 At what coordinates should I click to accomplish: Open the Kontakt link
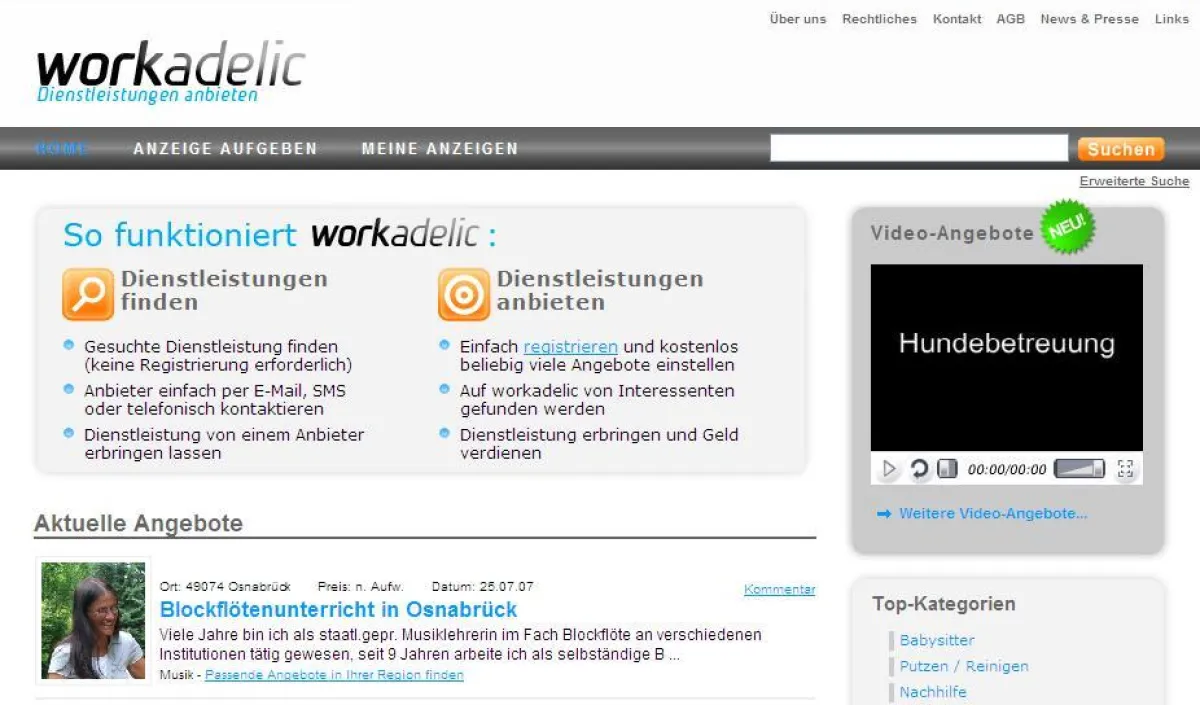point(957,19)
